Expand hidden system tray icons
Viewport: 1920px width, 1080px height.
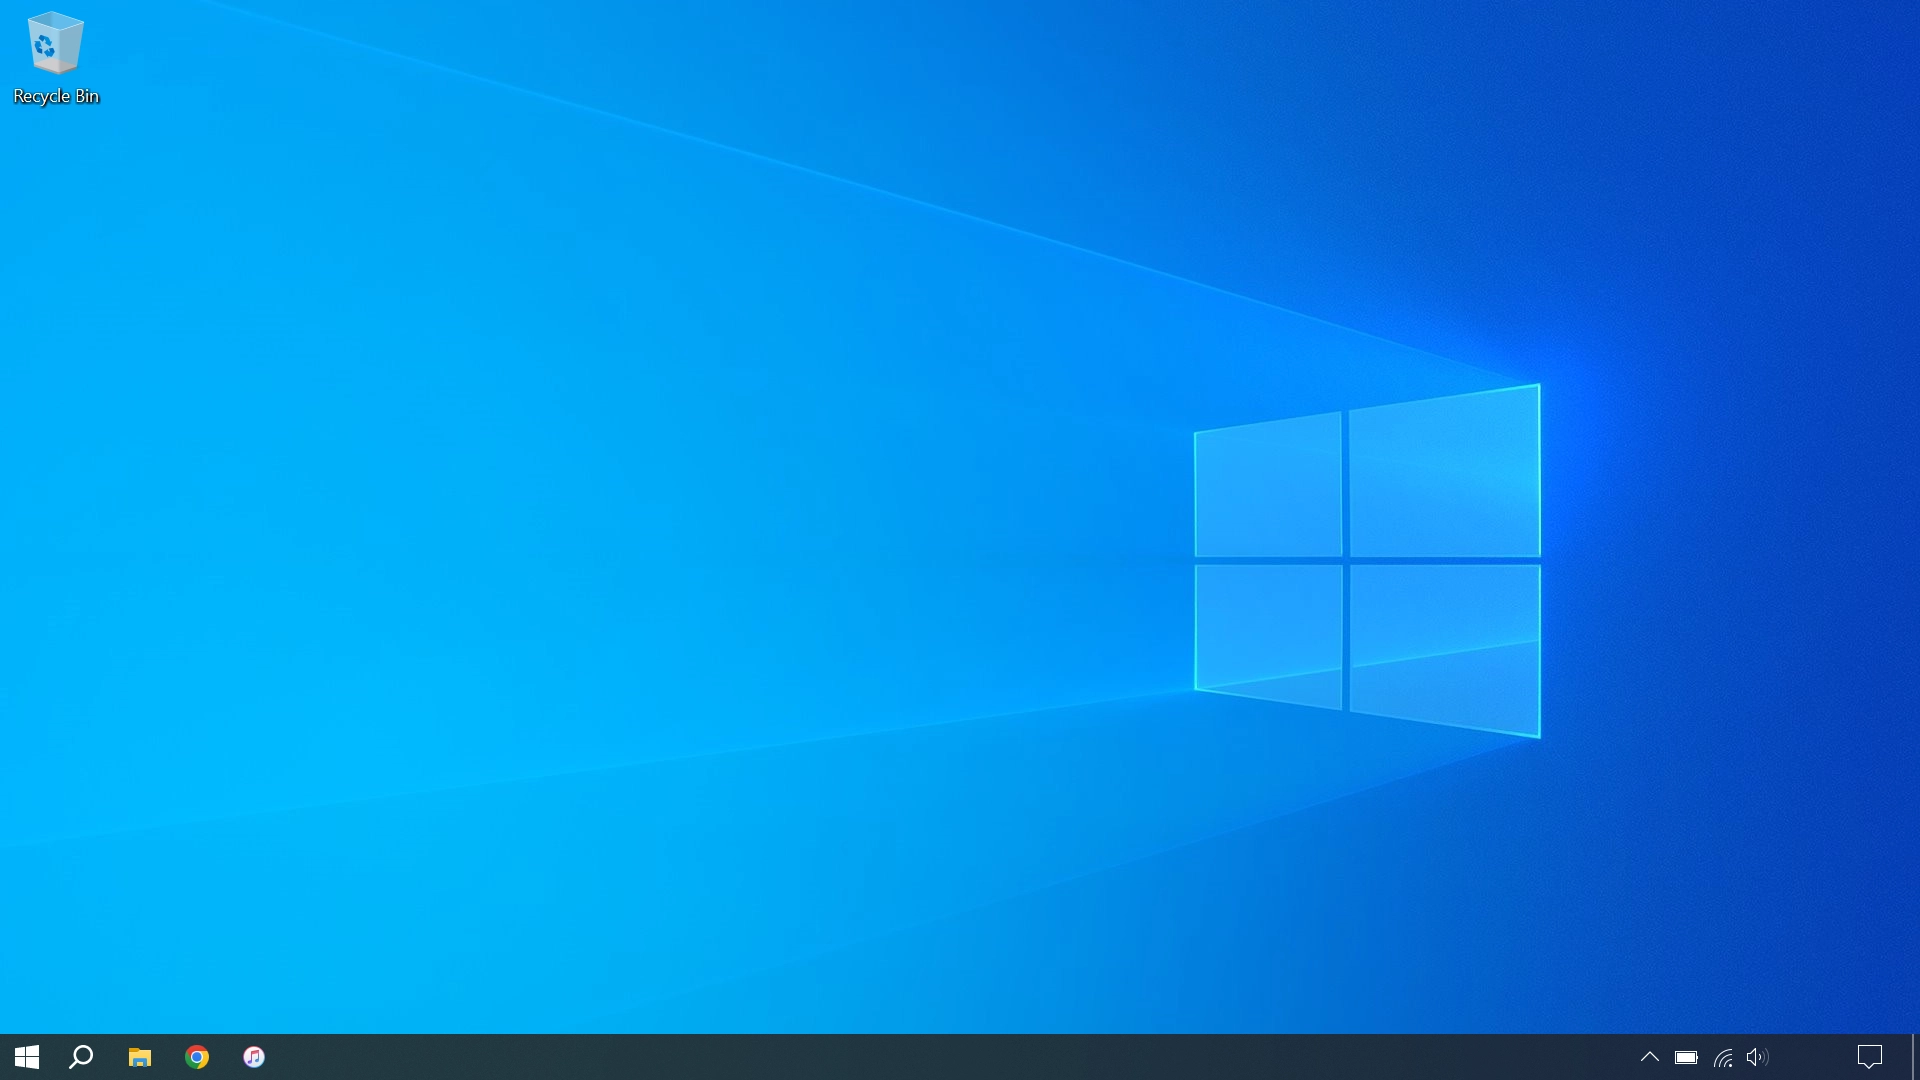point(1650,1057)
